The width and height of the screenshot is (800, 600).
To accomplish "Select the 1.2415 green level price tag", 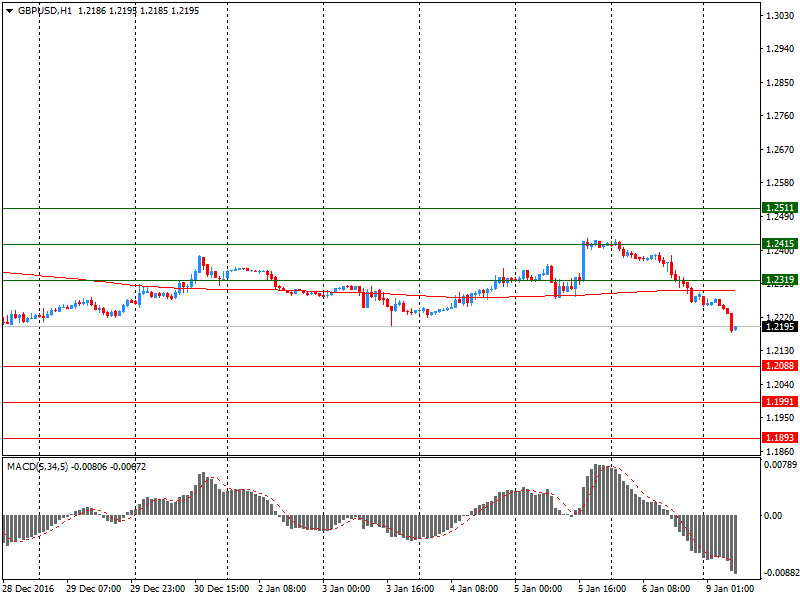I will (x=780, y=243).
